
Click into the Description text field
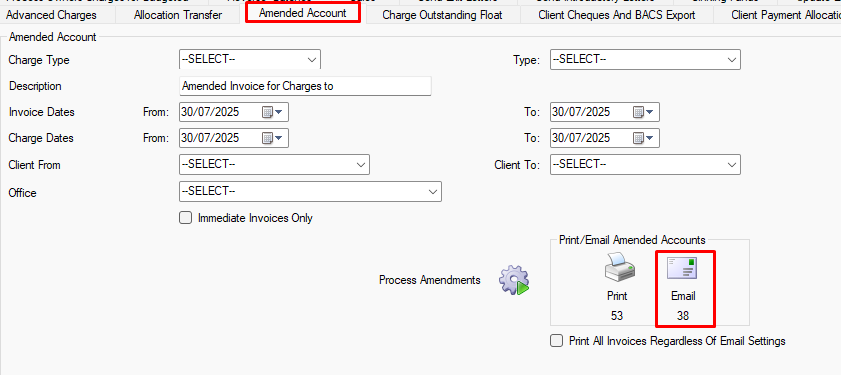click(305, 86)
